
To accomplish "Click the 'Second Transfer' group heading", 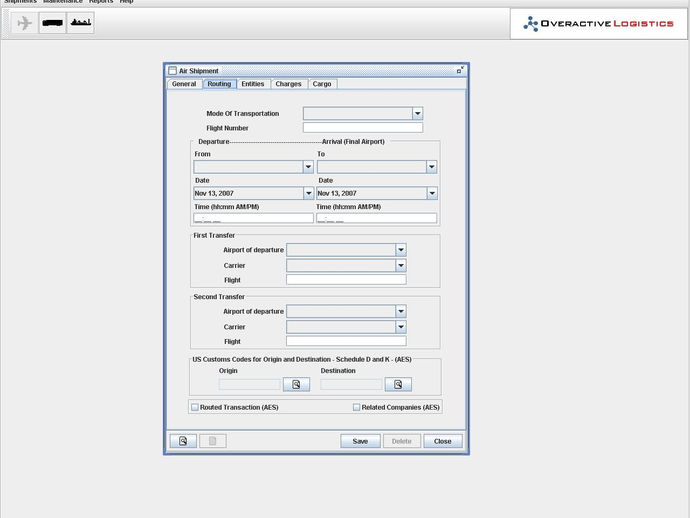I will [219, 297].
